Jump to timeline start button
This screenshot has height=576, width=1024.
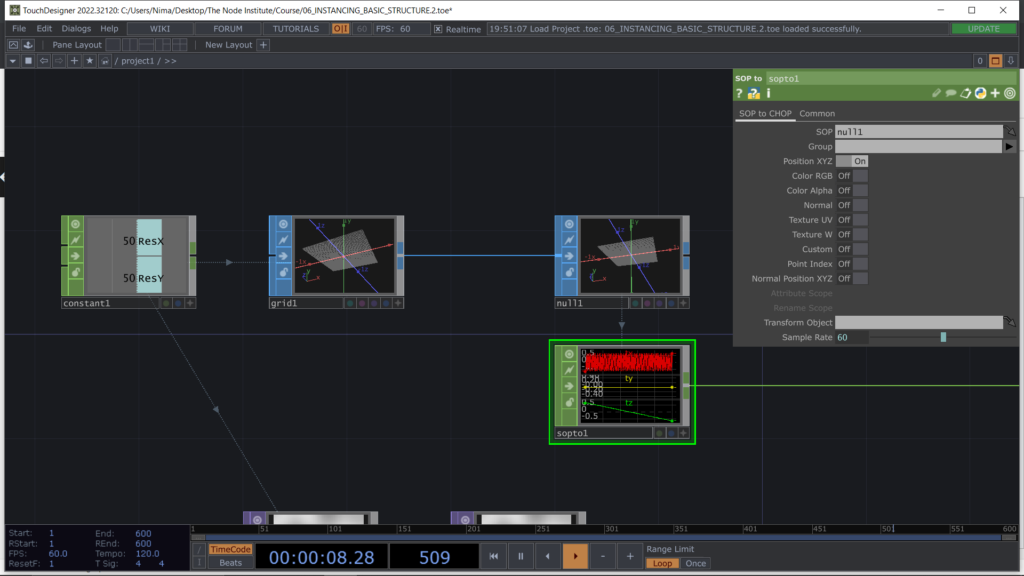[x=494, y=556]
